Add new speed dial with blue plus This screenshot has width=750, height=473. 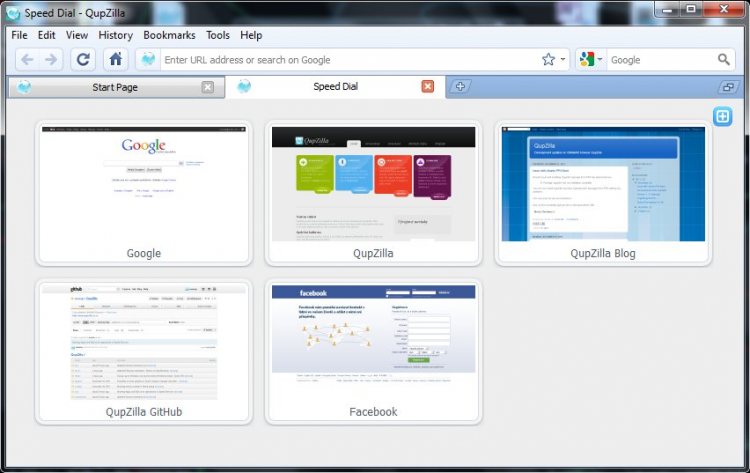pyautogui.click(x=722, y=116)
